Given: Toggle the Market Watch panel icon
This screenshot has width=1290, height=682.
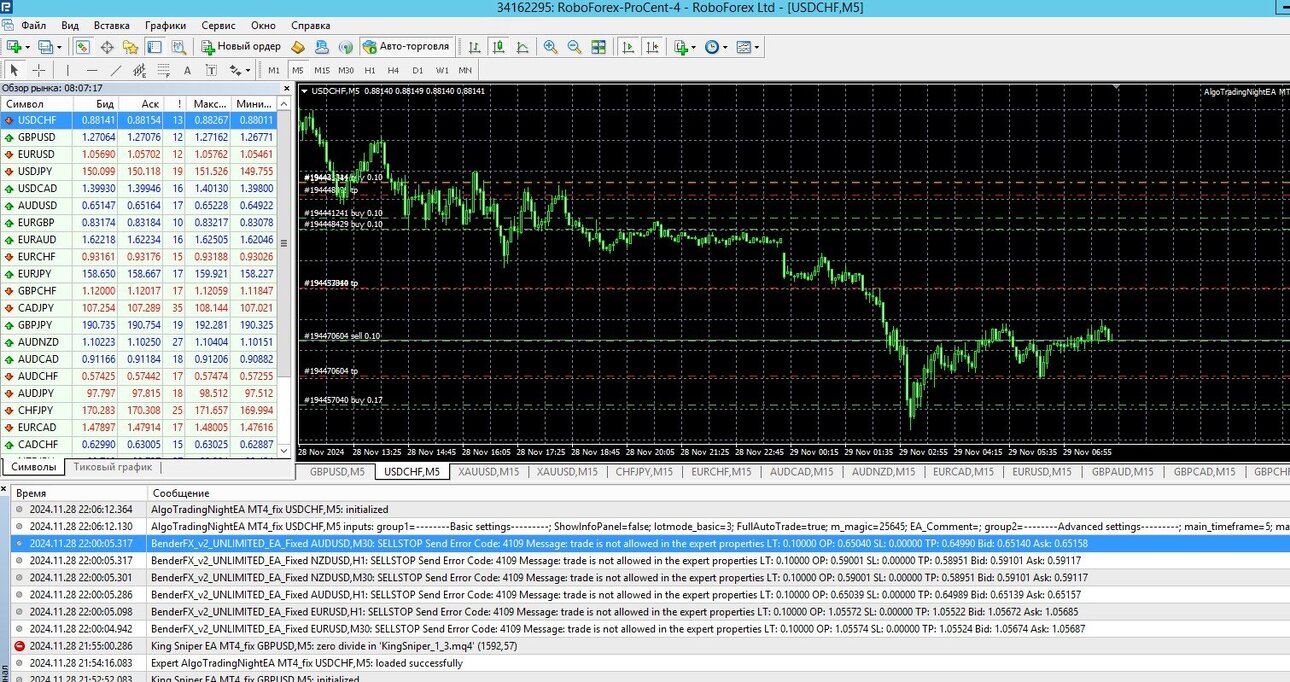Looking at the screenshot, I should pos(82,47).
